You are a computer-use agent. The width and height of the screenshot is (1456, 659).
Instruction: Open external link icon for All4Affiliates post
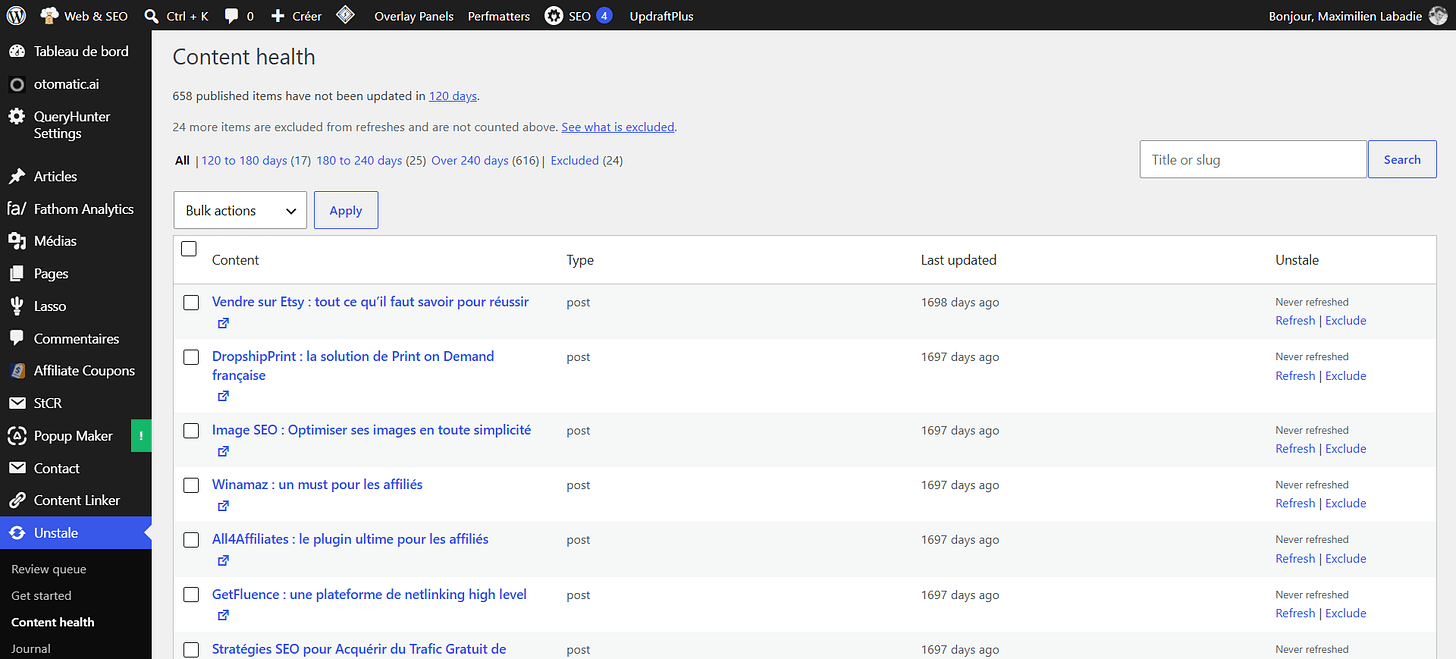tap(223, 561)
